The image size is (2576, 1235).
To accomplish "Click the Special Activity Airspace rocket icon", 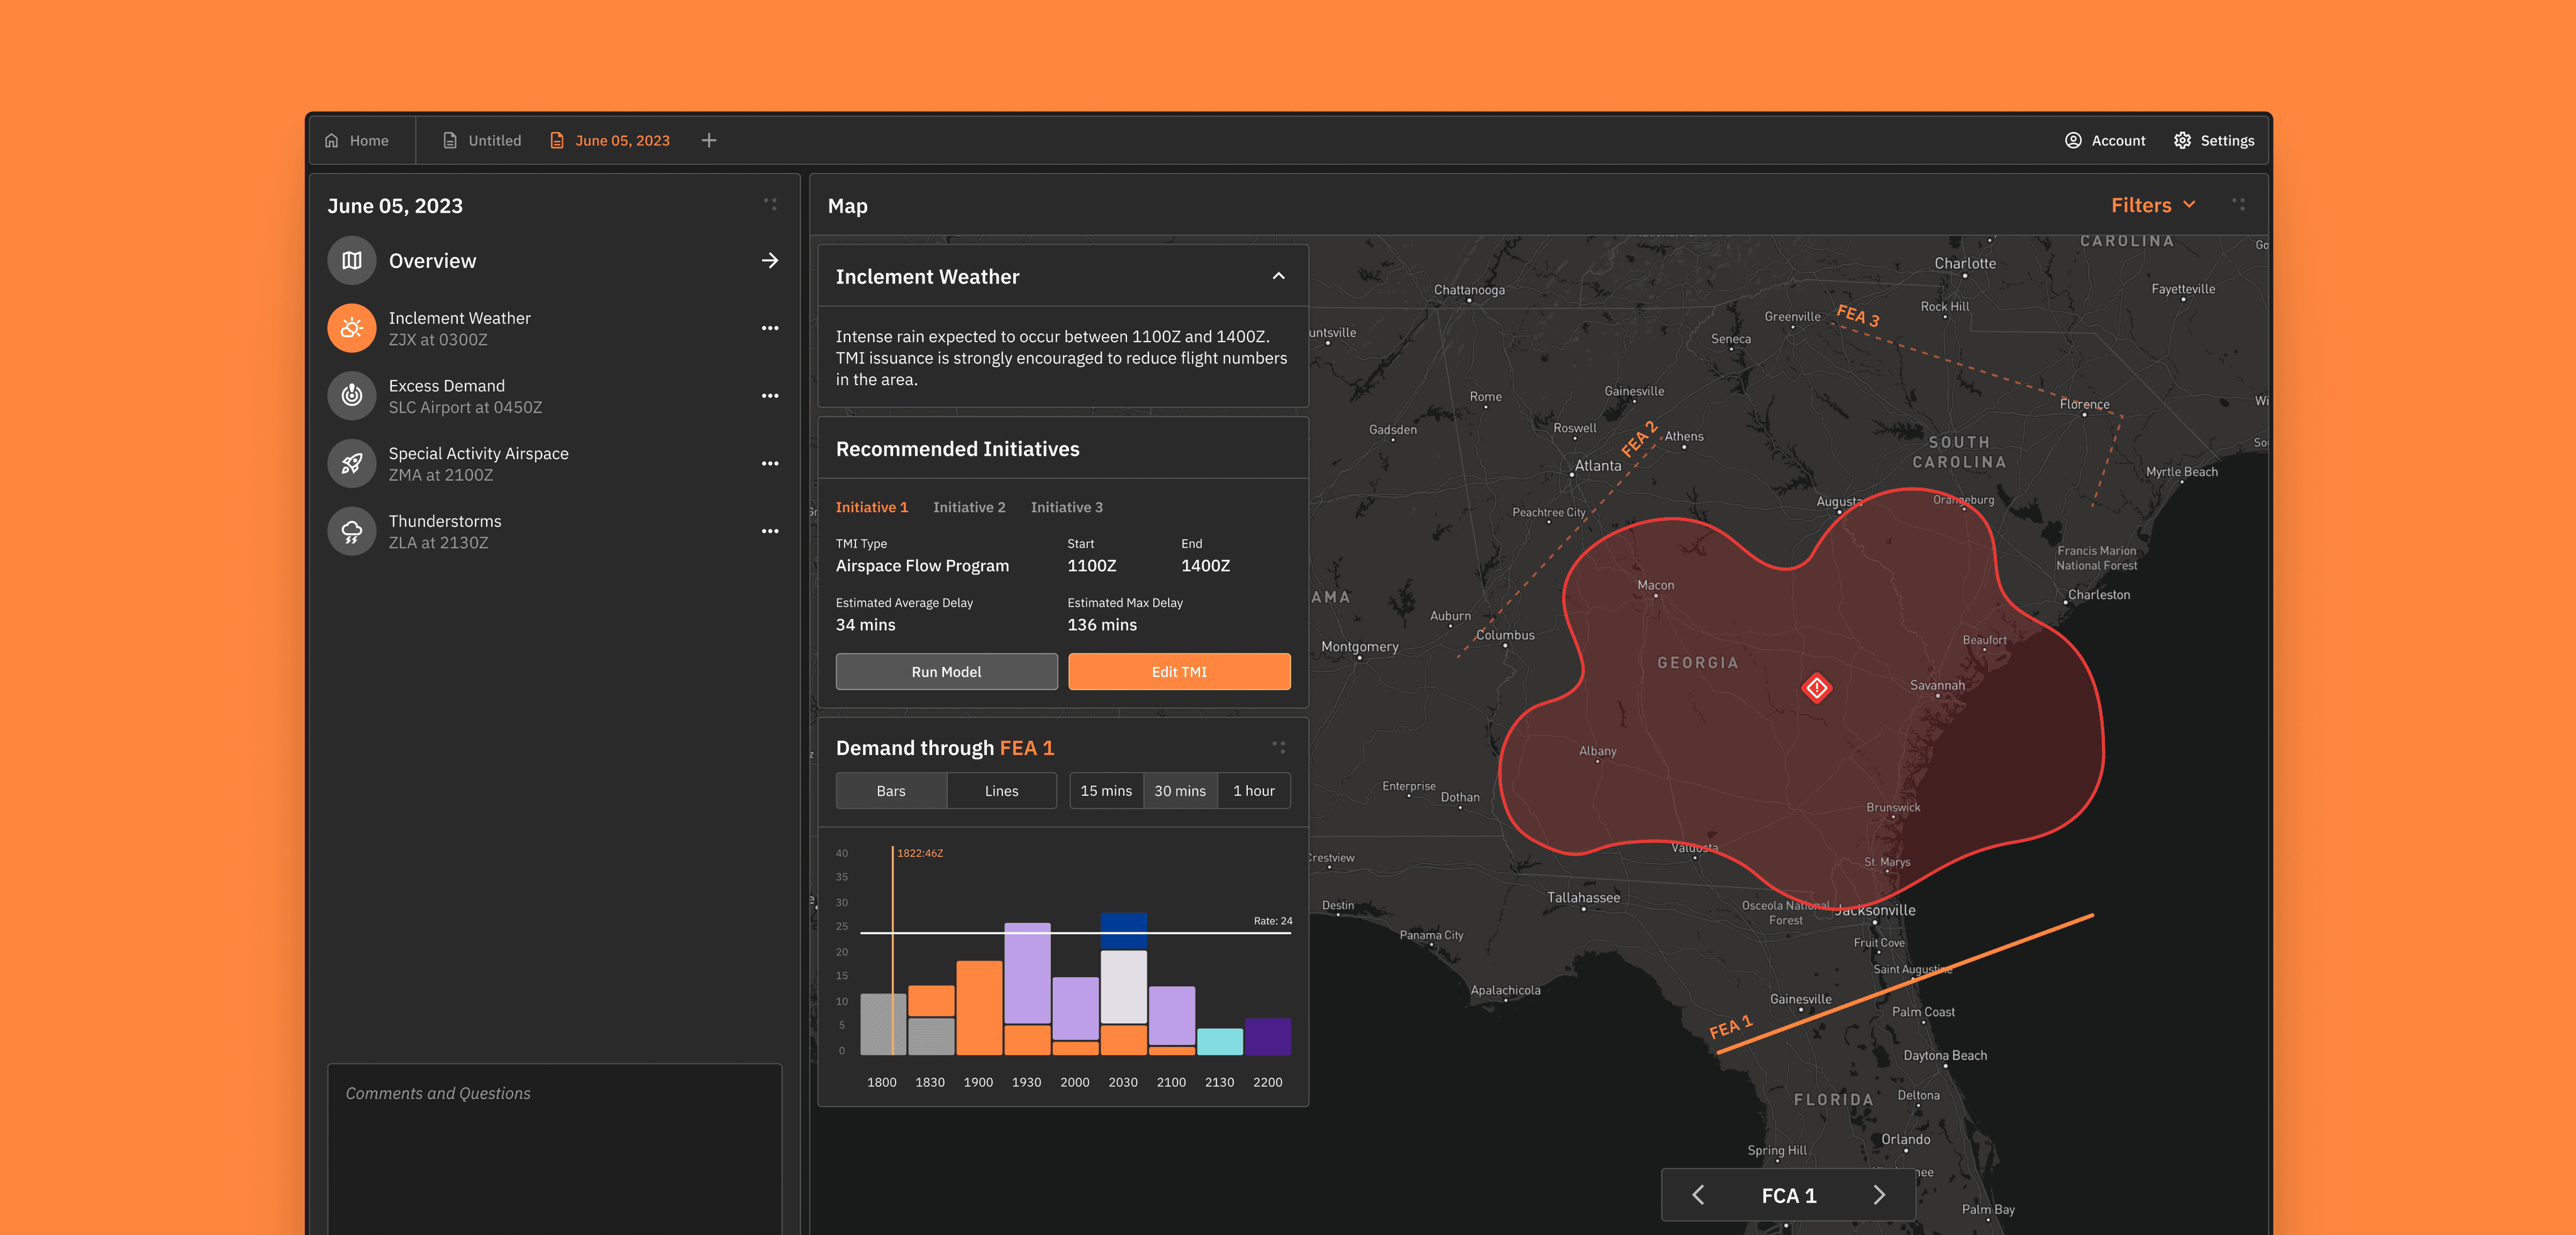I will (351, 464).
